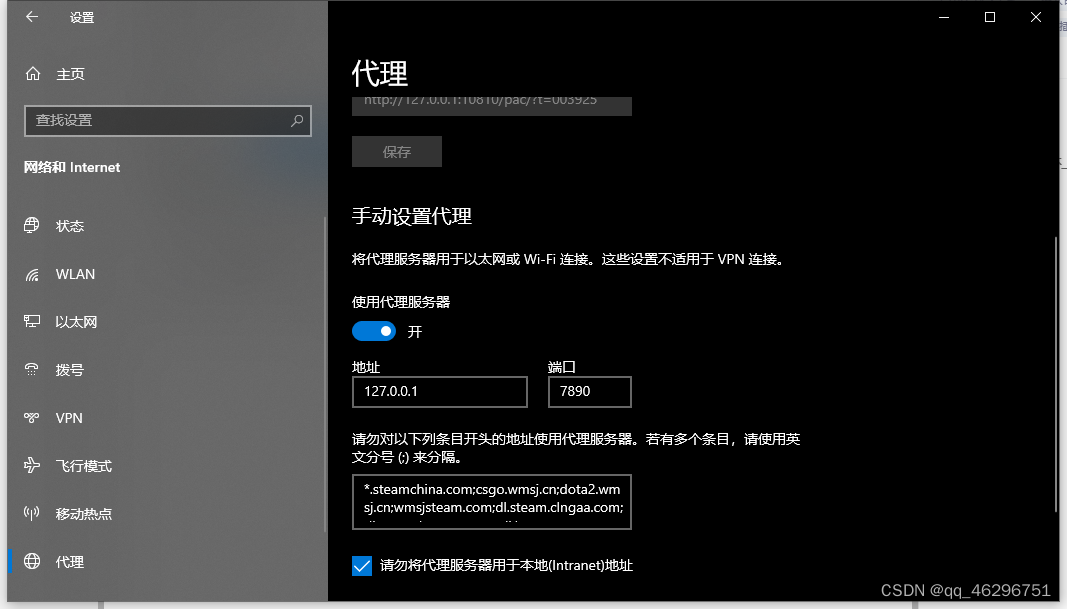Turn off the 使用代理服务器 toggle
This screenshot has width=1067, height=609.
point(373,331)
